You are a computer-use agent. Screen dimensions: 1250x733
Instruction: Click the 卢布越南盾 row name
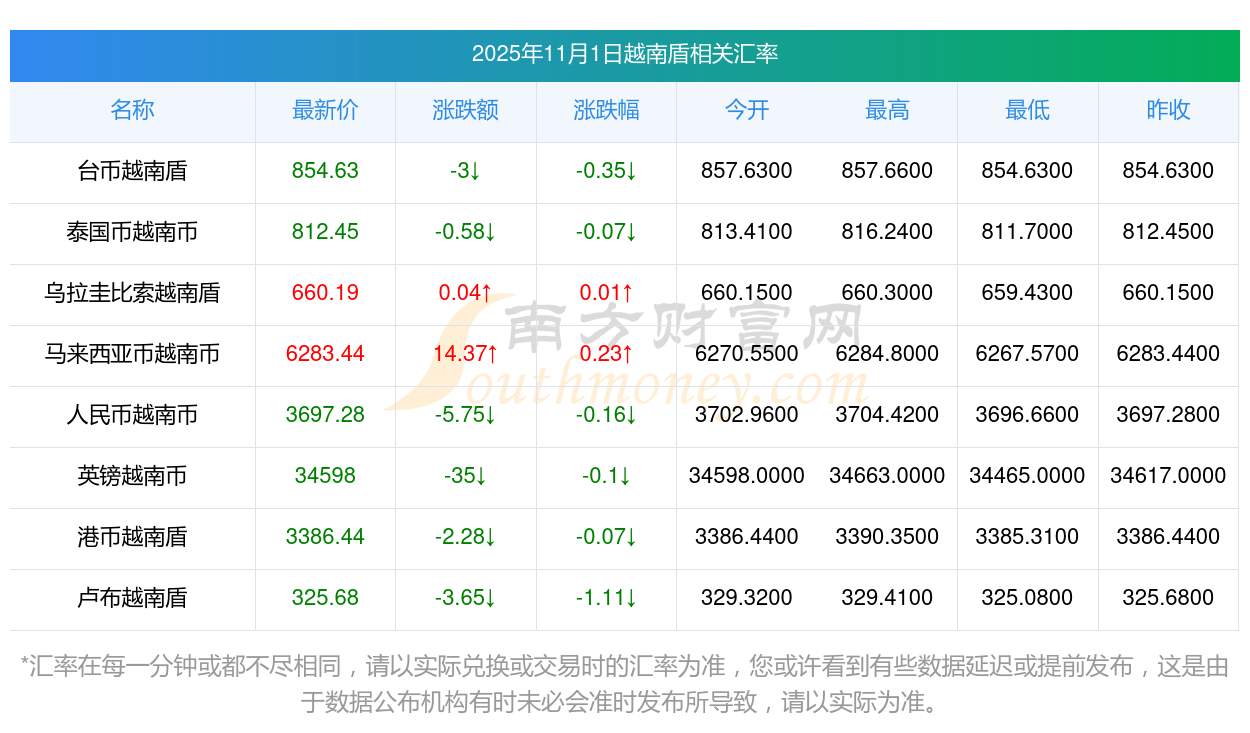click(132, 598)
